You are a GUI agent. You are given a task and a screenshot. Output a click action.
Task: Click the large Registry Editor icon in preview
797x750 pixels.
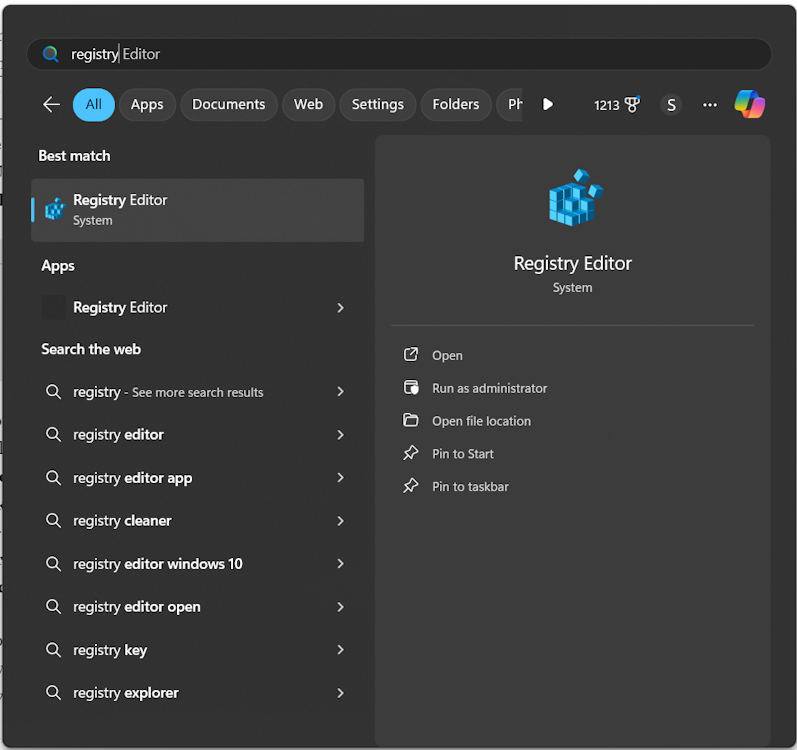pyautogui.click(x=575, y=198)
